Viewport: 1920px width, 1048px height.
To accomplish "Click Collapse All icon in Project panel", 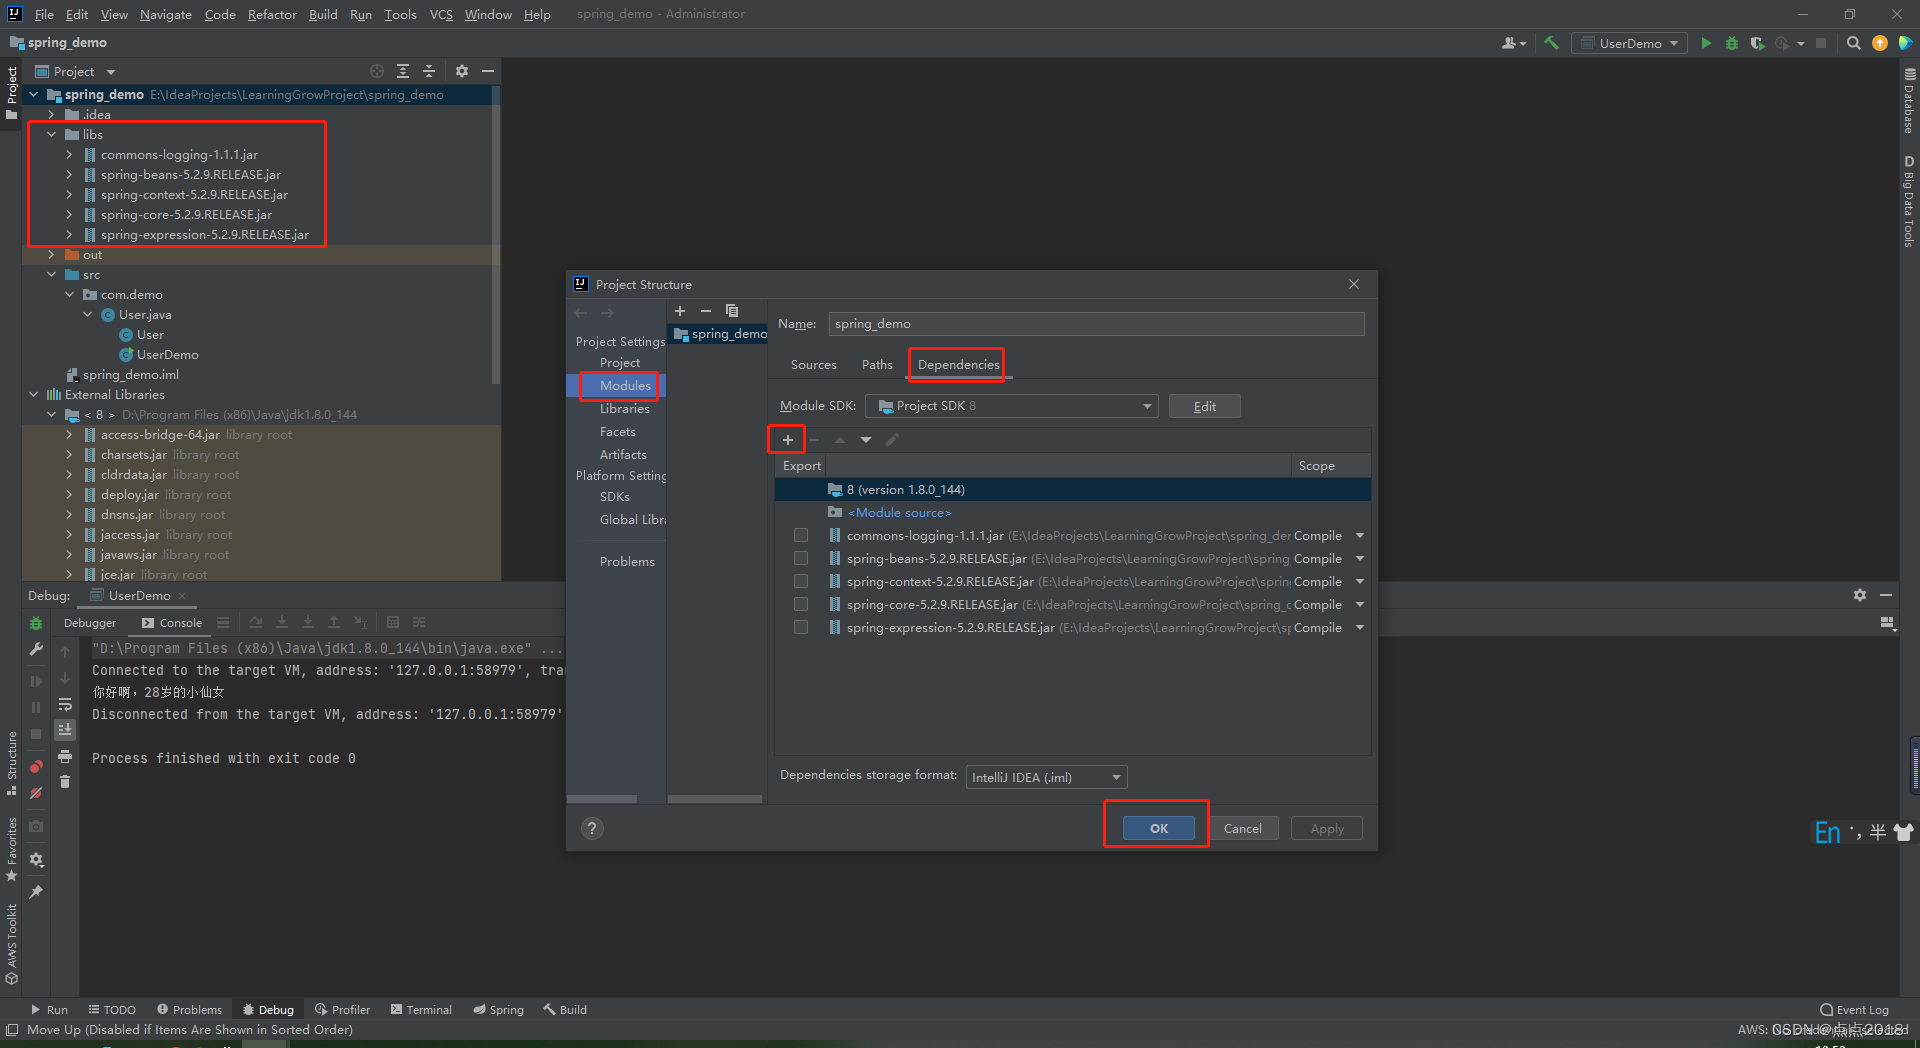I will tap(429, 71).
